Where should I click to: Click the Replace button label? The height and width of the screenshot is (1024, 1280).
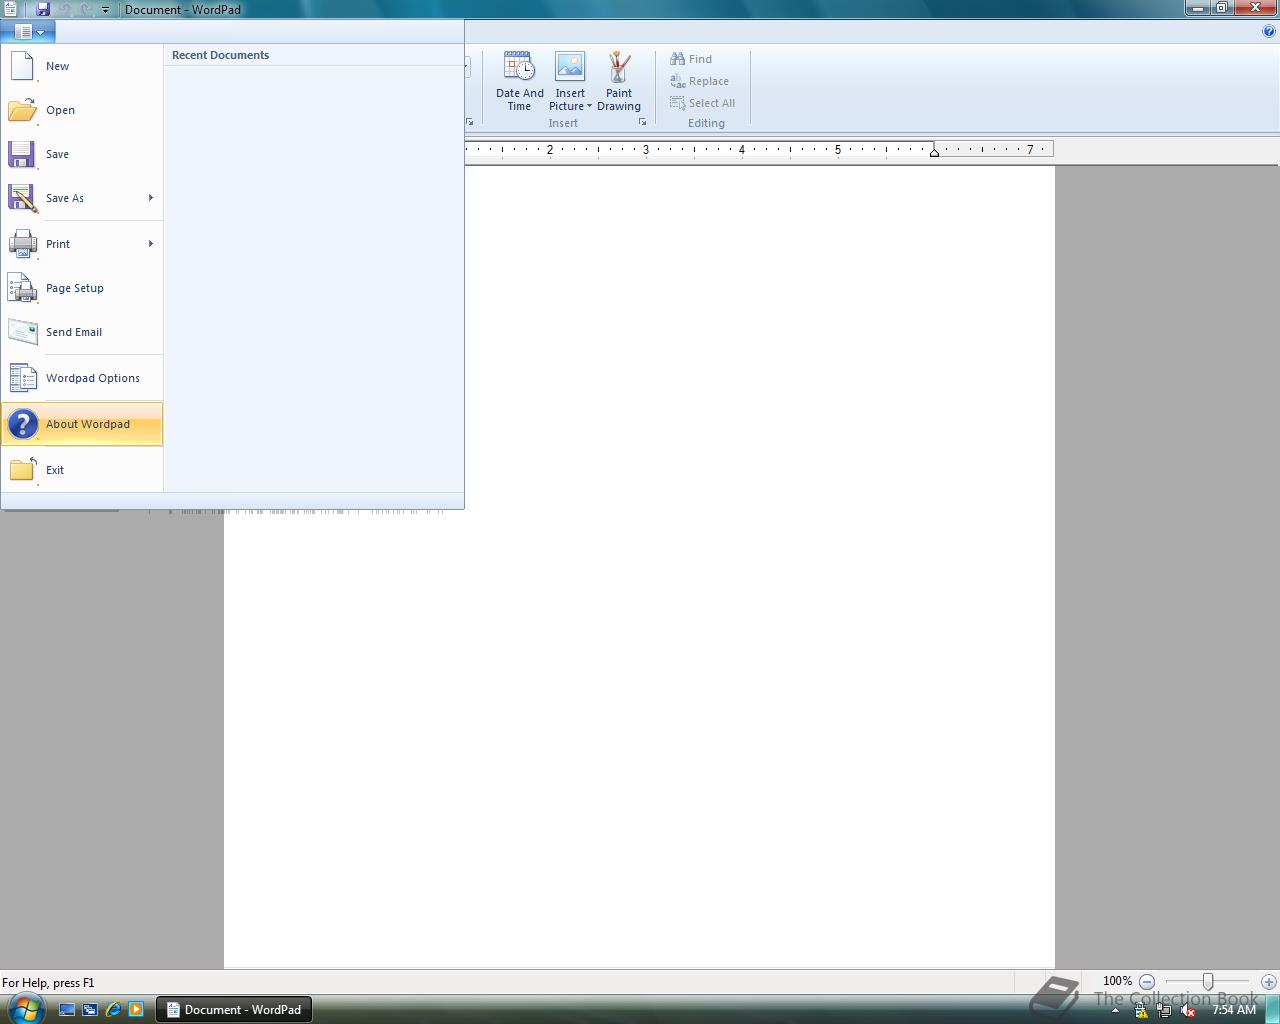click(x=708, y=81)
